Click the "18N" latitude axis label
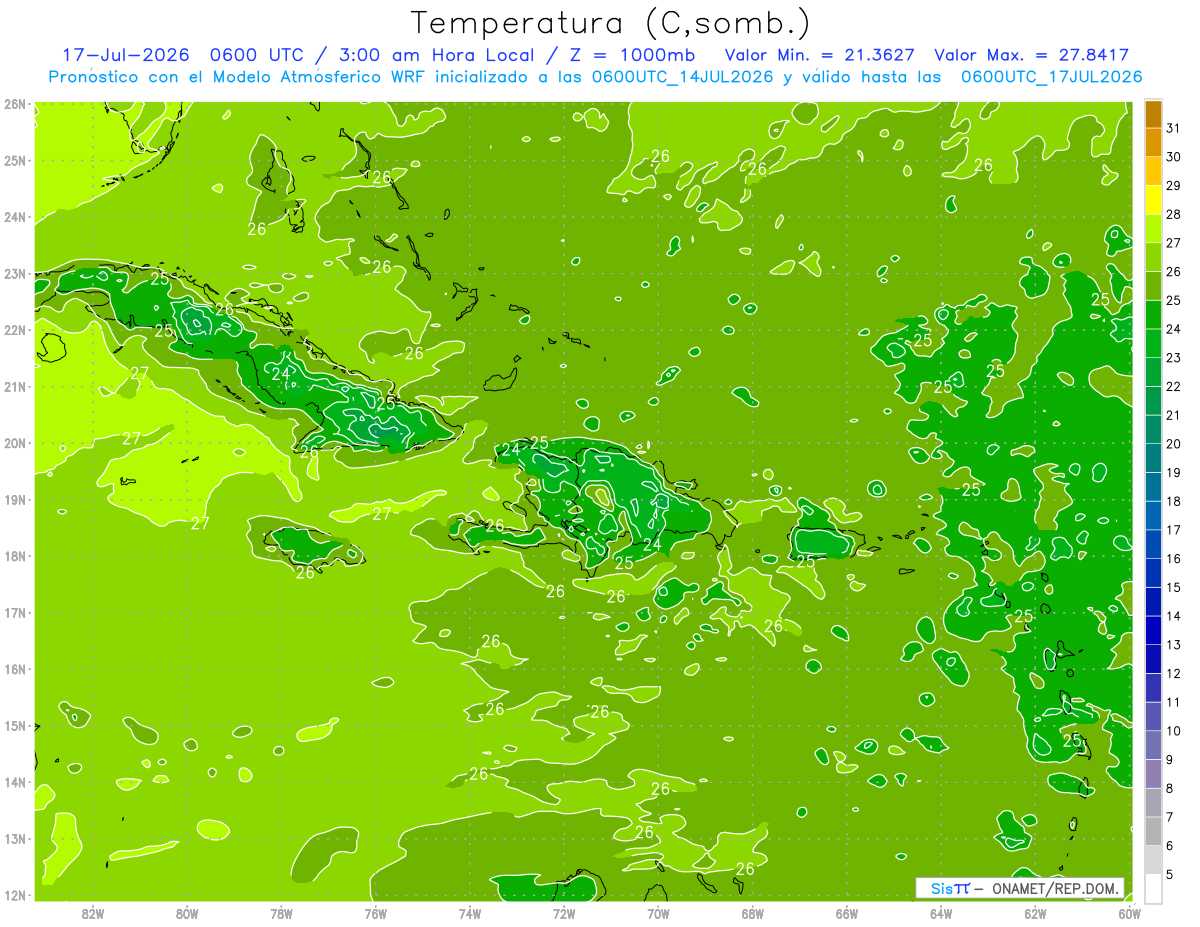Screen dimensions: 1200x927 [15, 556]
